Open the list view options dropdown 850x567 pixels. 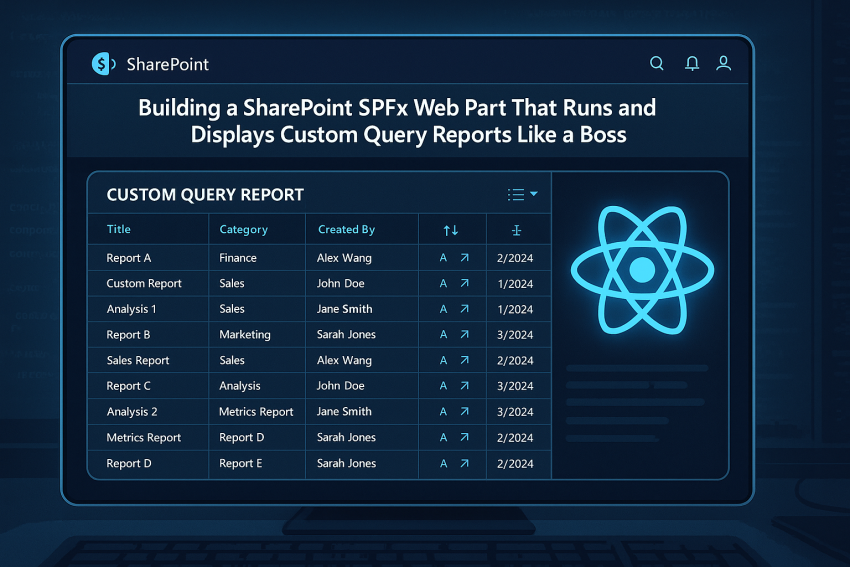tap(522, 194)
